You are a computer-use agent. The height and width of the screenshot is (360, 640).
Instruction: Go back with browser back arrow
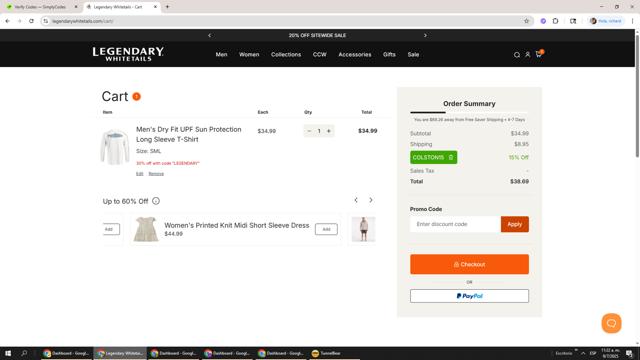8,21
